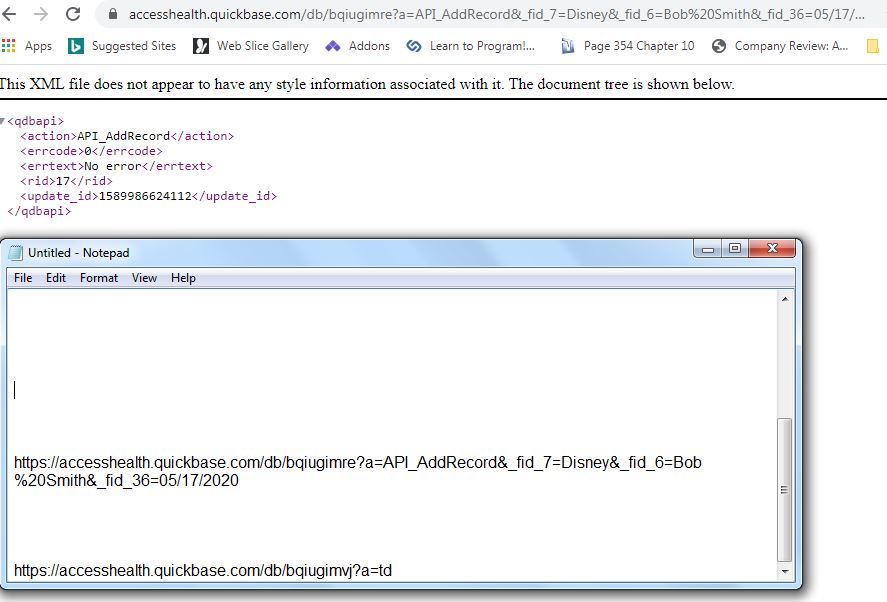The height and width of the screenshot is (602, 887).
Task: Open the Company Review bookmark globe icon
Action: 718,46
